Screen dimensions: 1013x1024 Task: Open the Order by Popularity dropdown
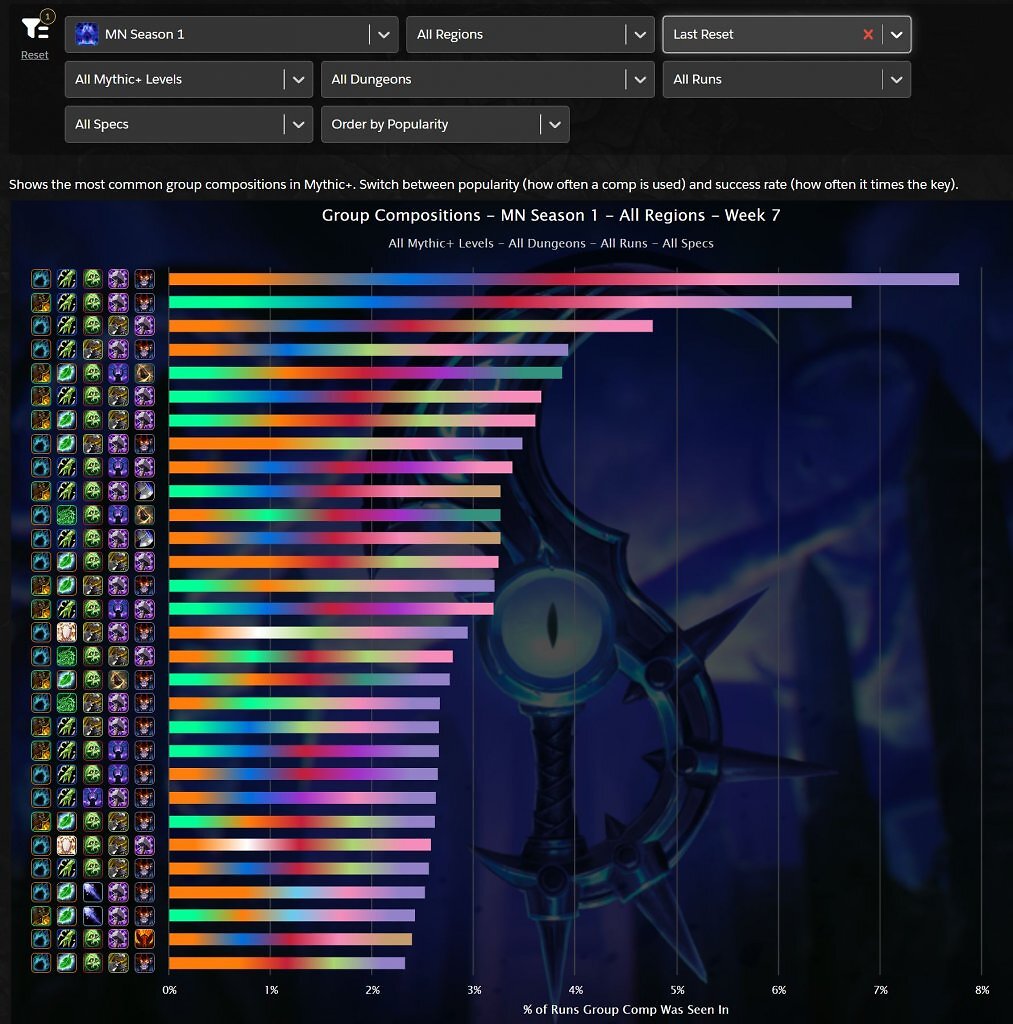tap(445, 124)
